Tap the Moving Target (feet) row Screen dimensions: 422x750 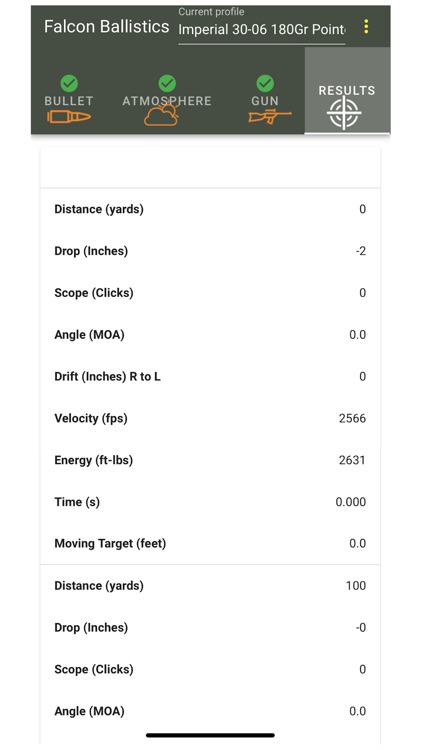pyautogui.click(x=210, y=544)
